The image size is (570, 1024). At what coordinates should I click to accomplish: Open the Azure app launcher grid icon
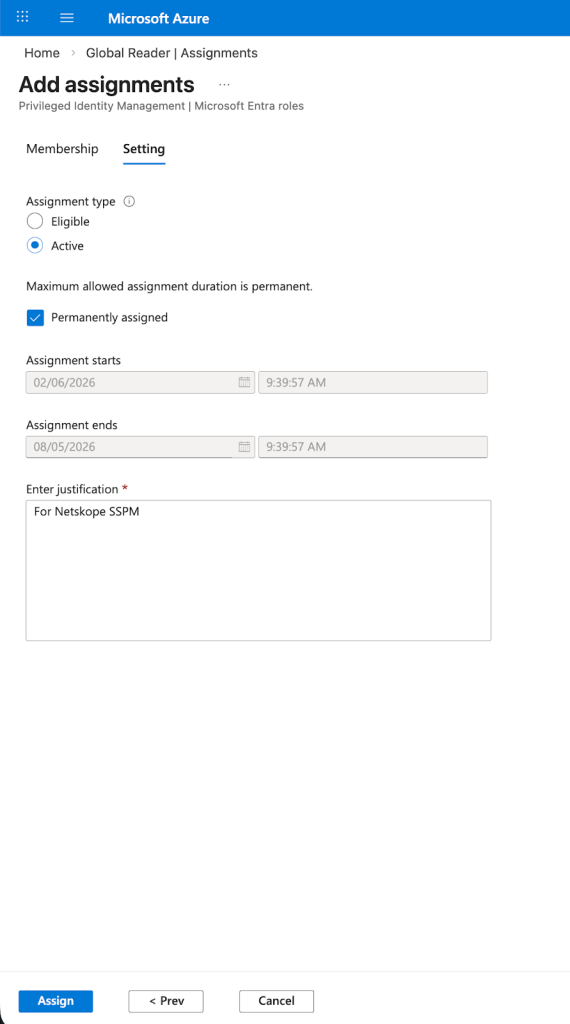pos(22,18)
